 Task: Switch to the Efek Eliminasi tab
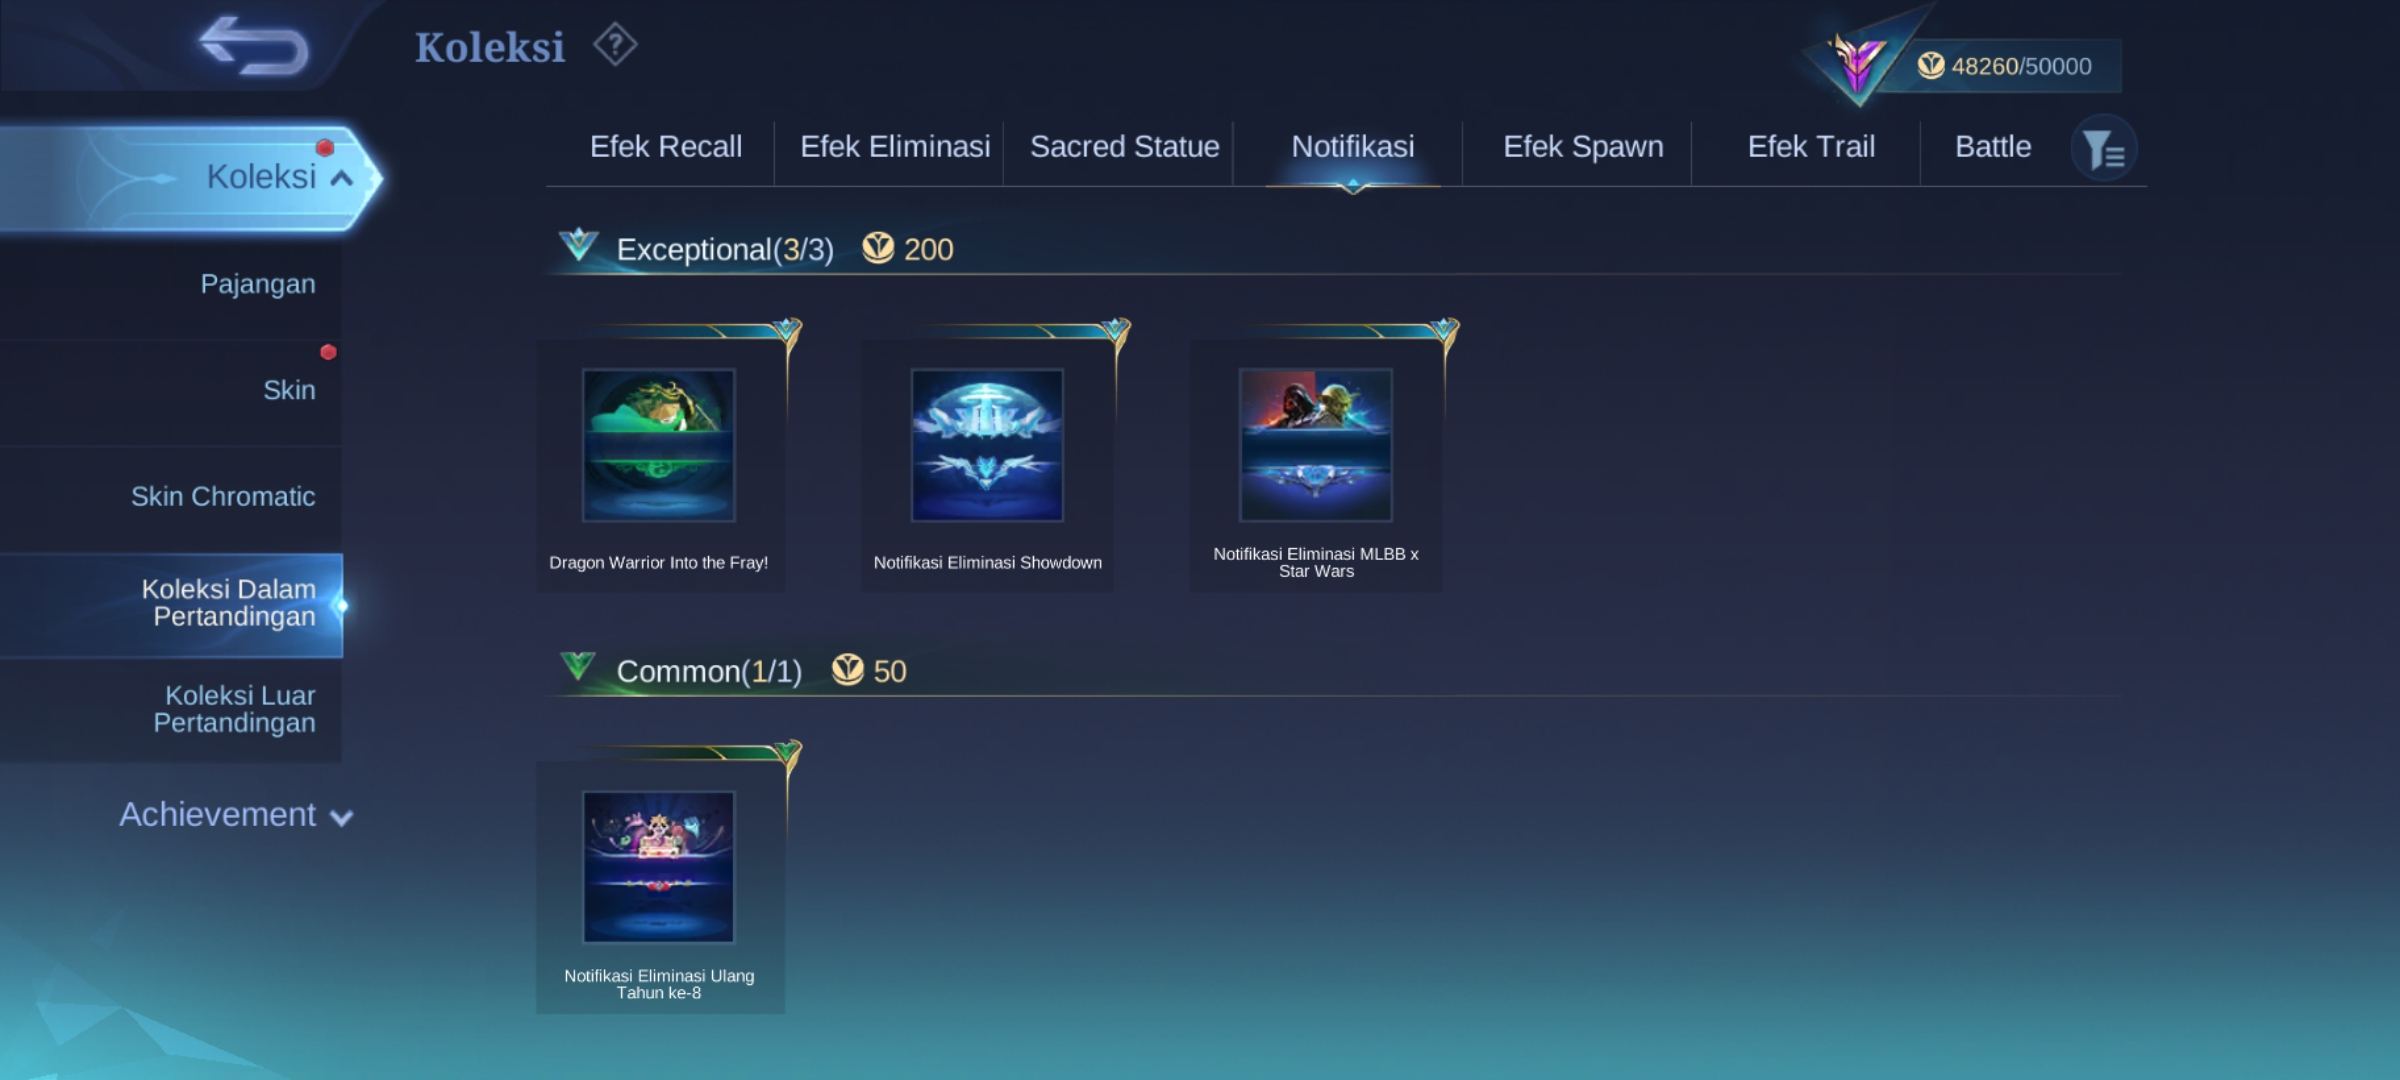click(x=894, y=147)
